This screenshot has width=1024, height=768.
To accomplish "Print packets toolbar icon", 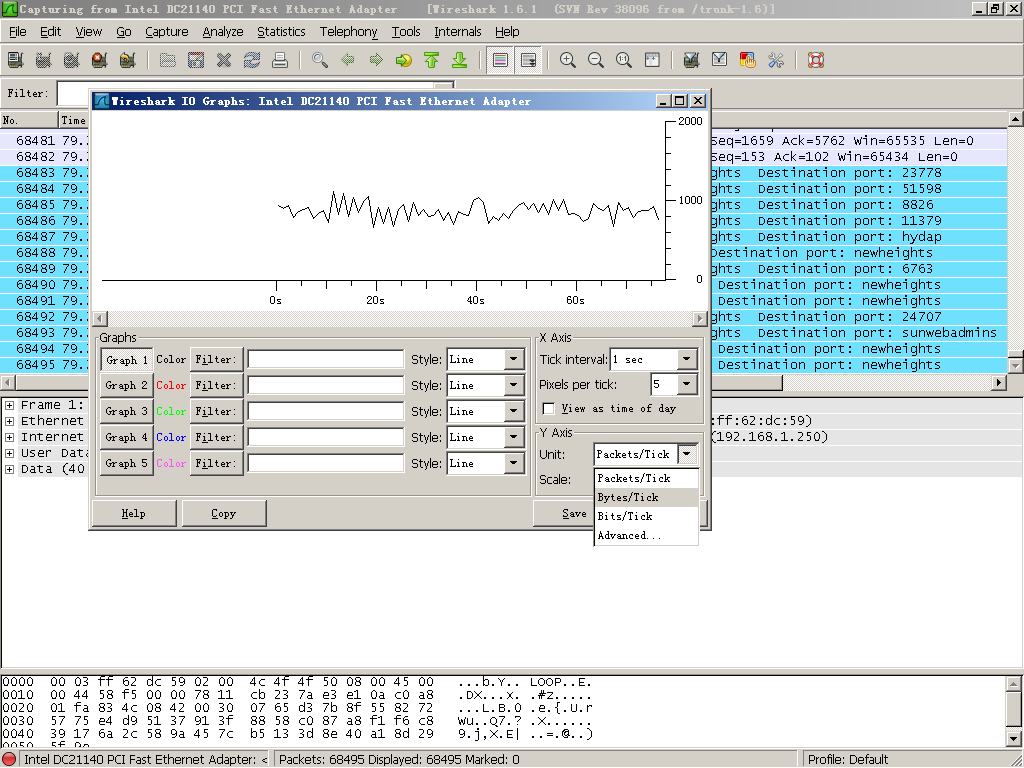I will pyautogui.click(x=280, y=60).
